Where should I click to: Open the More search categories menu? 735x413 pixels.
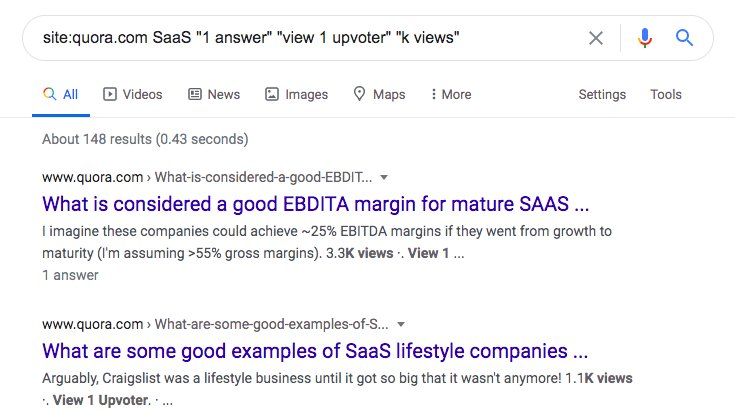coord(450,94)
